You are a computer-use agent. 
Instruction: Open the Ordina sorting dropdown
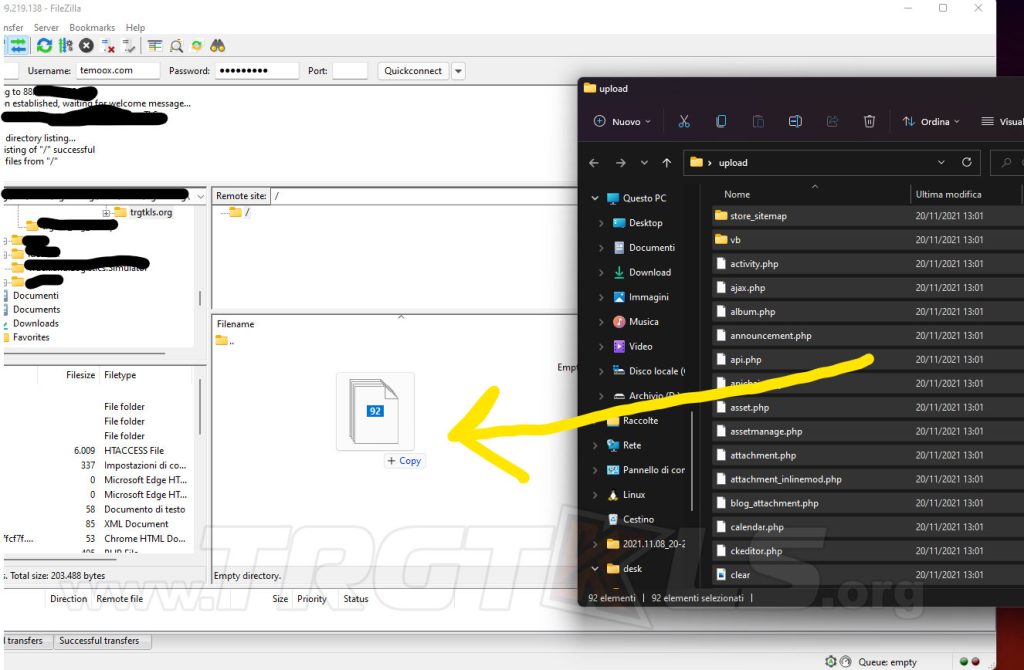coord(930,121)
